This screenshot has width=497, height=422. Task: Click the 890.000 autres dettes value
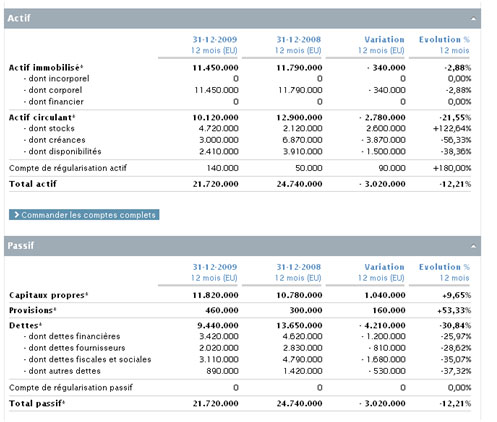222,371
